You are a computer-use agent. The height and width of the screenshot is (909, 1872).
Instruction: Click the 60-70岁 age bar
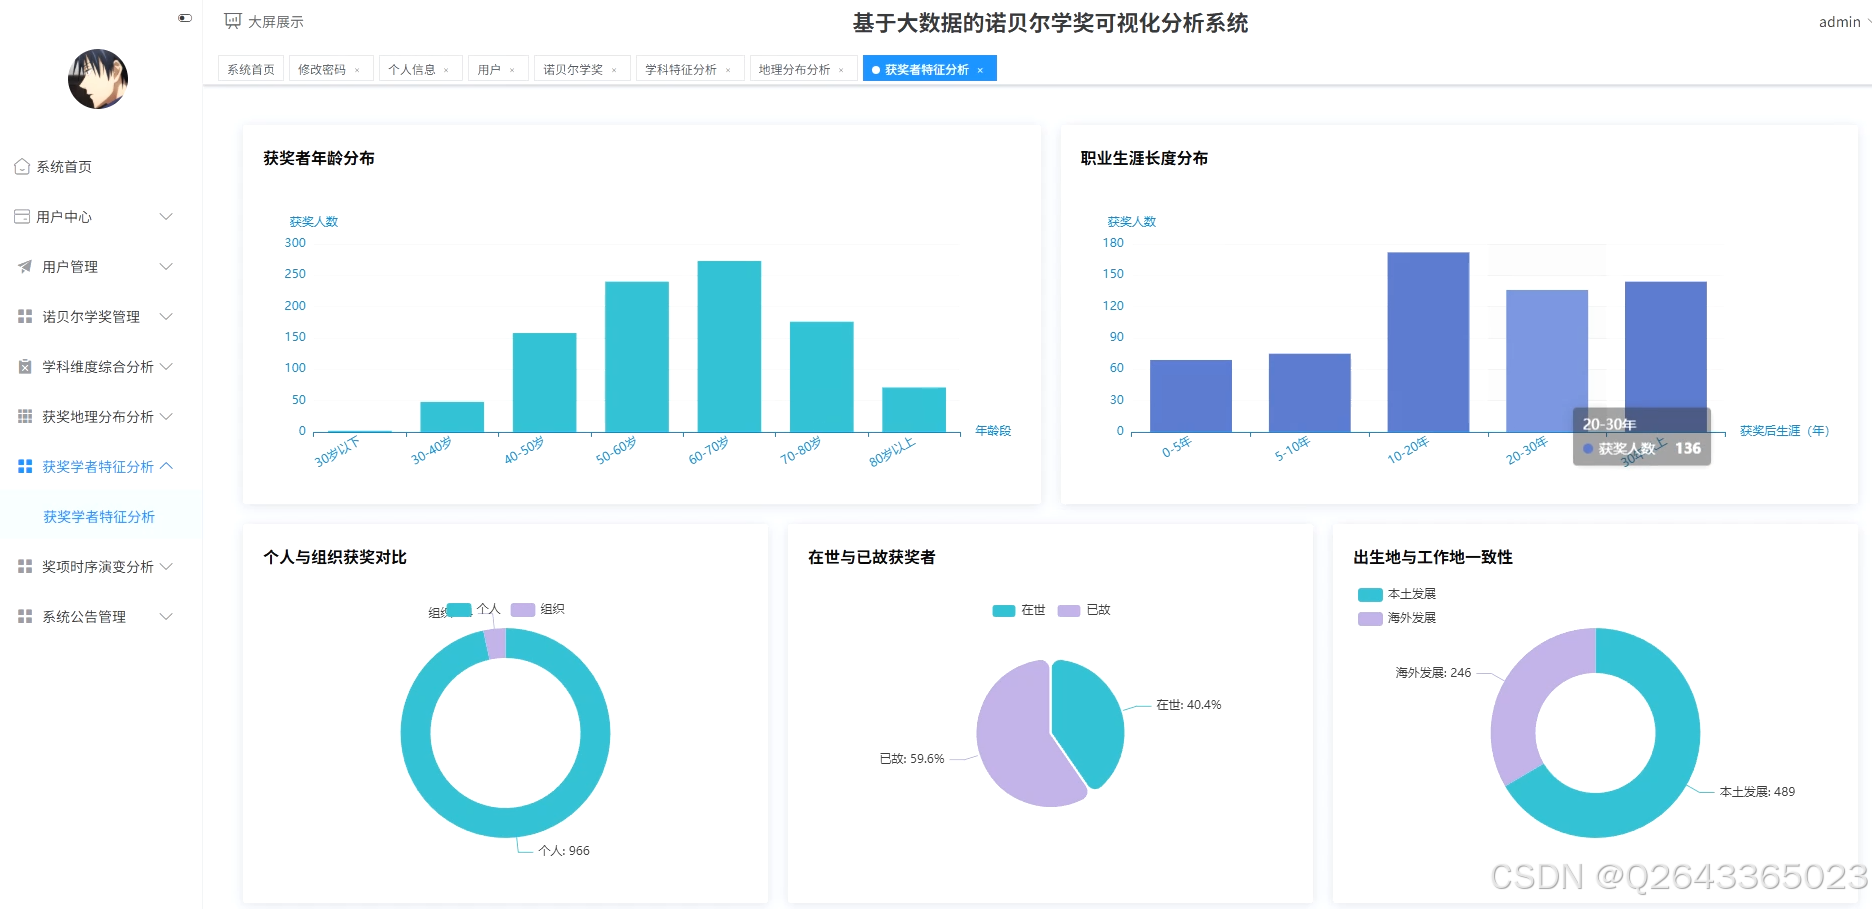pyautogui.click(x=729, y=346)
